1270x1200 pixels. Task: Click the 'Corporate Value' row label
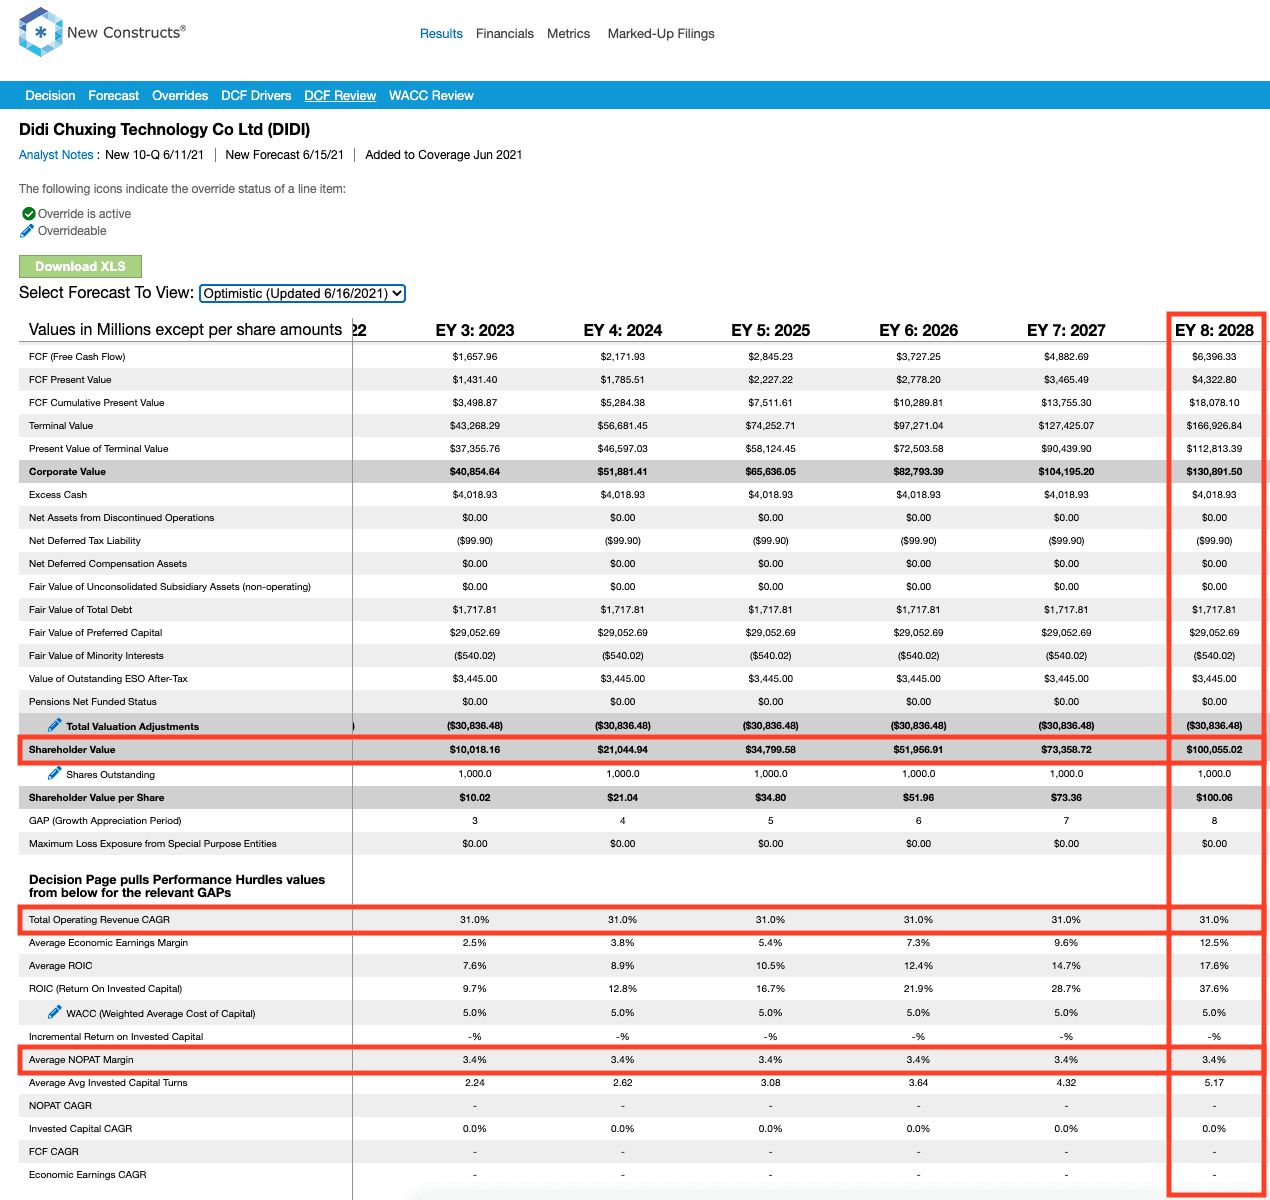67,472
